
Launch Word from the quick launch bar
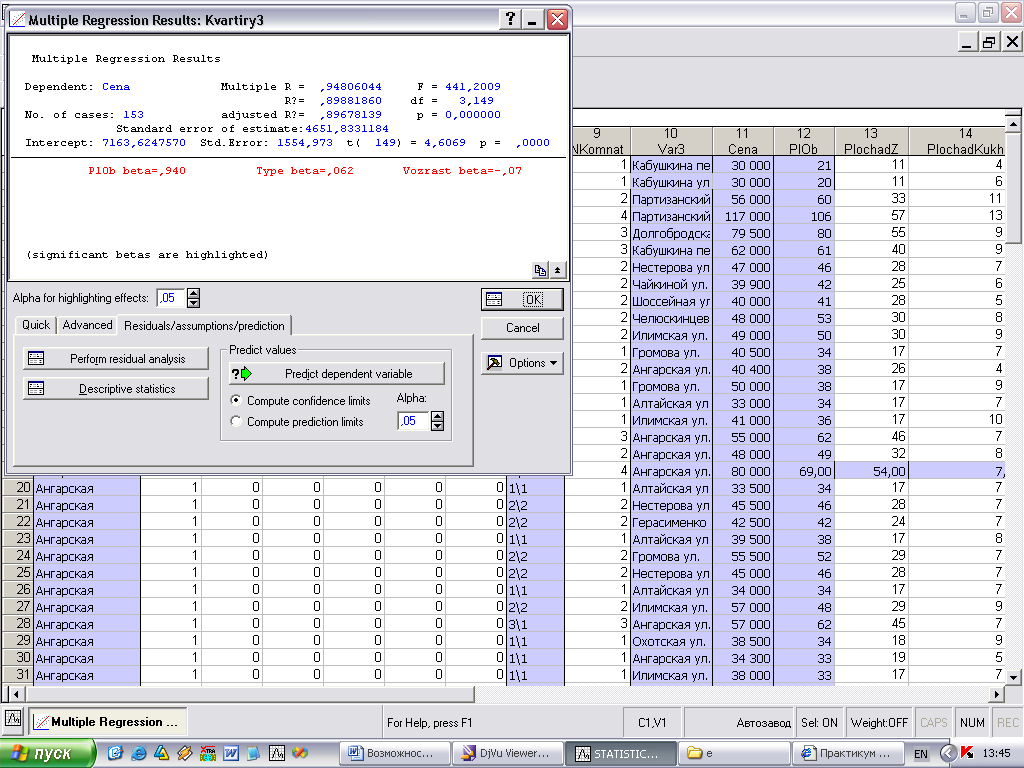(x=230, y=752)
